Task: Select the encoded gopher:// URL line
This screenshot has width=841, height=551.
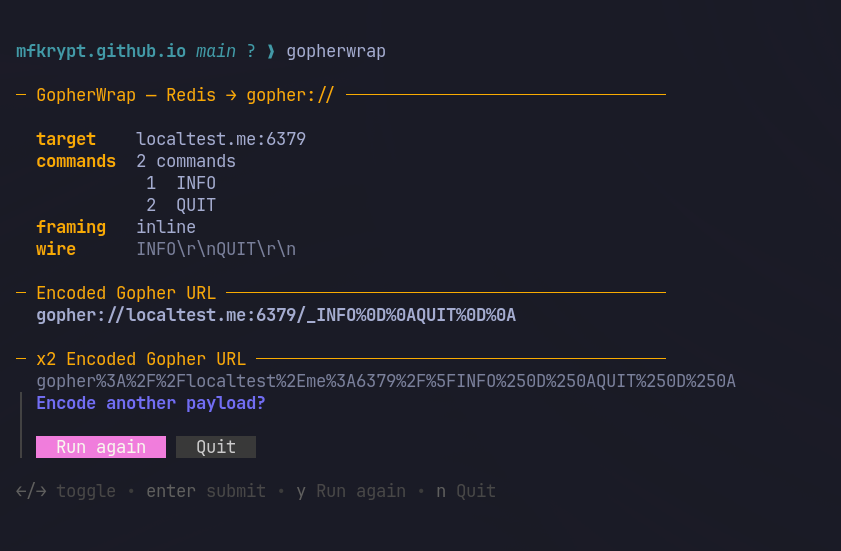Action: pos(276,315)
